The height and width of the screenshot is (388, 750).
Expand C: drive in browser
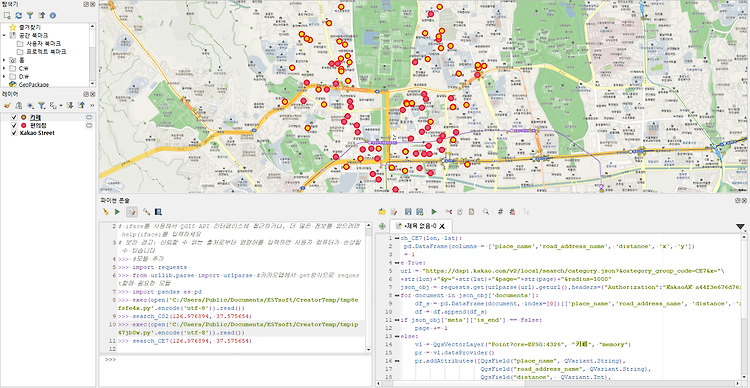point(4,68)
